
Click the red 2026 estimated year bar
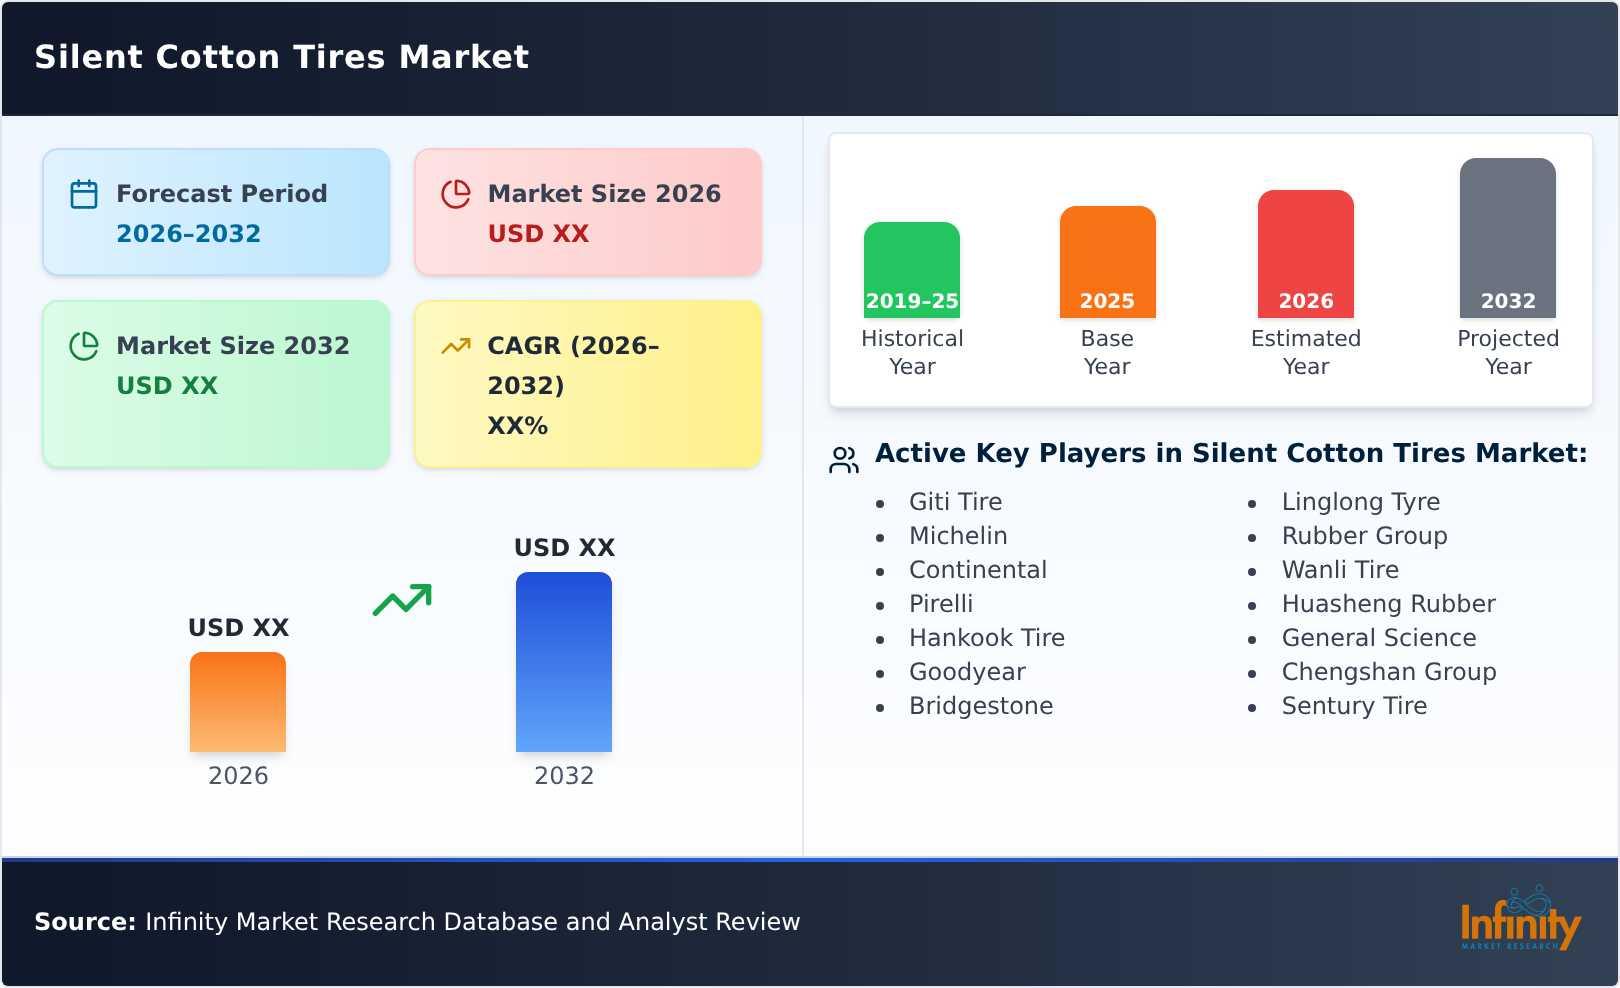click(1306, 254)
